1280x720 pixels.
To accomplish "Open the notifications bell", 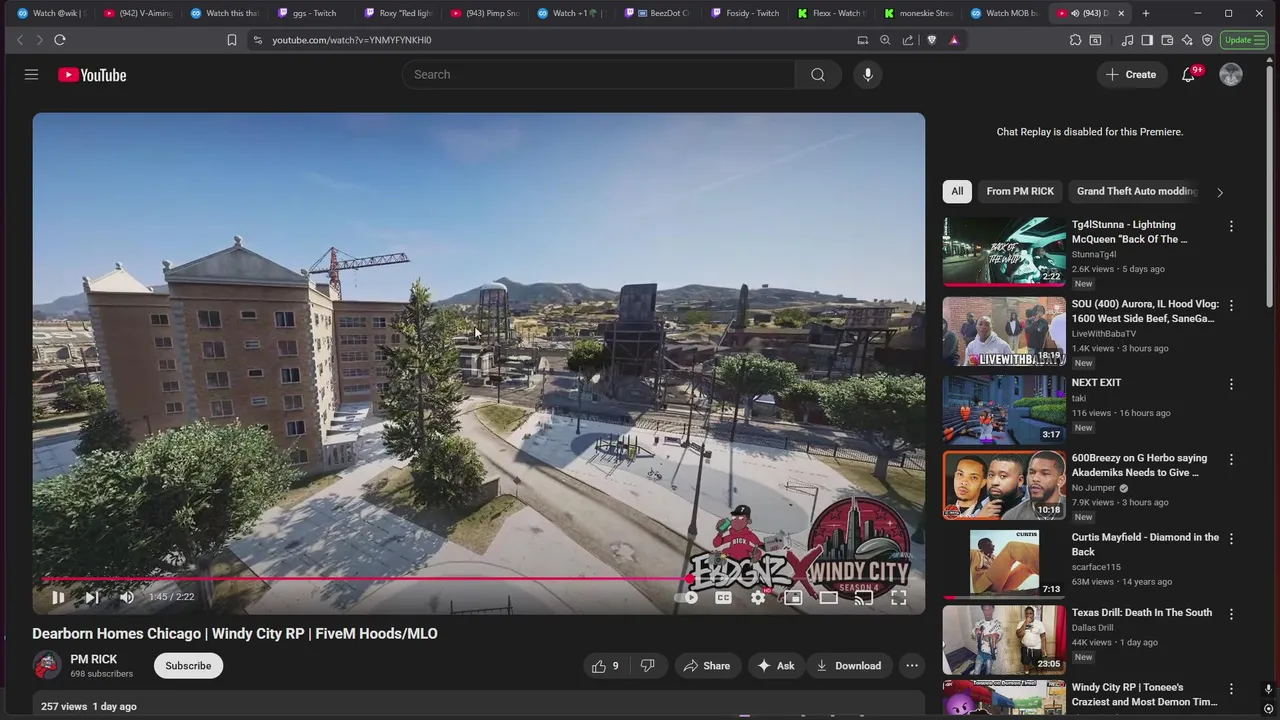I will [x=1188, y=75].
